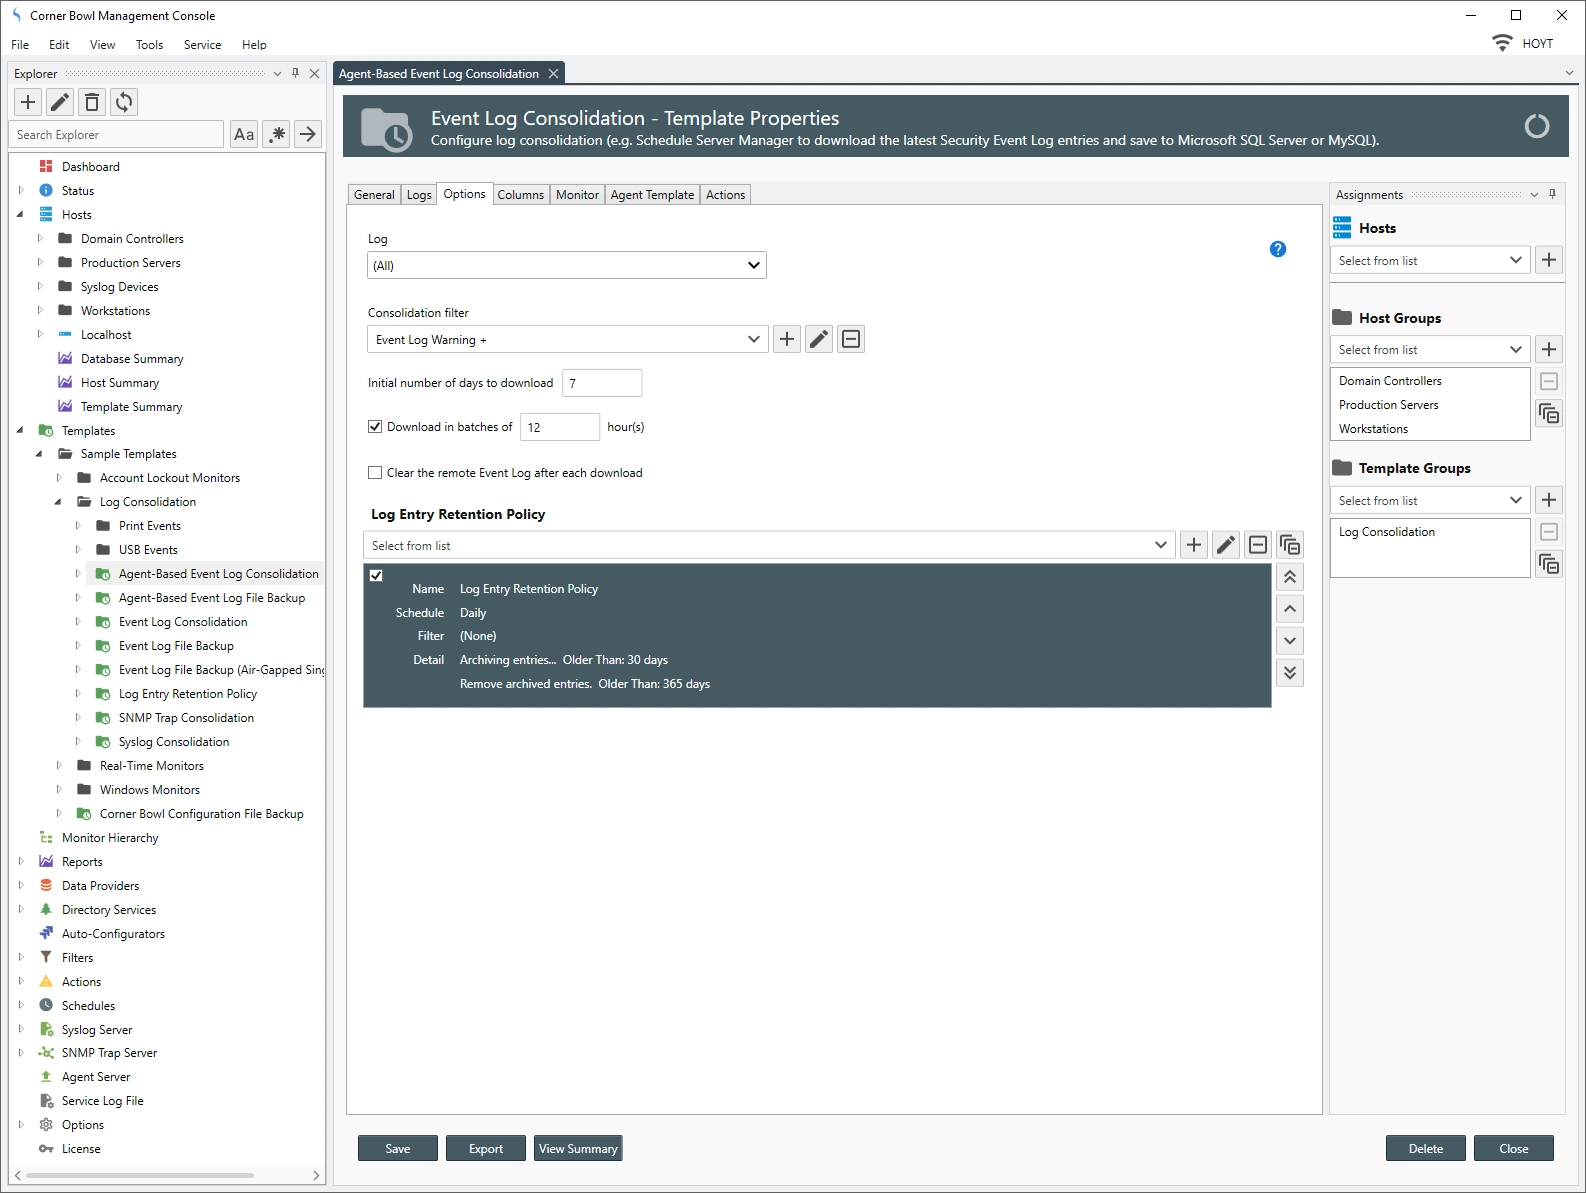Image resolution: width=1586 pixels, height=1193 pixels.
Task: Enable clearing remote Event Log after download
Action: pos(375,473)
